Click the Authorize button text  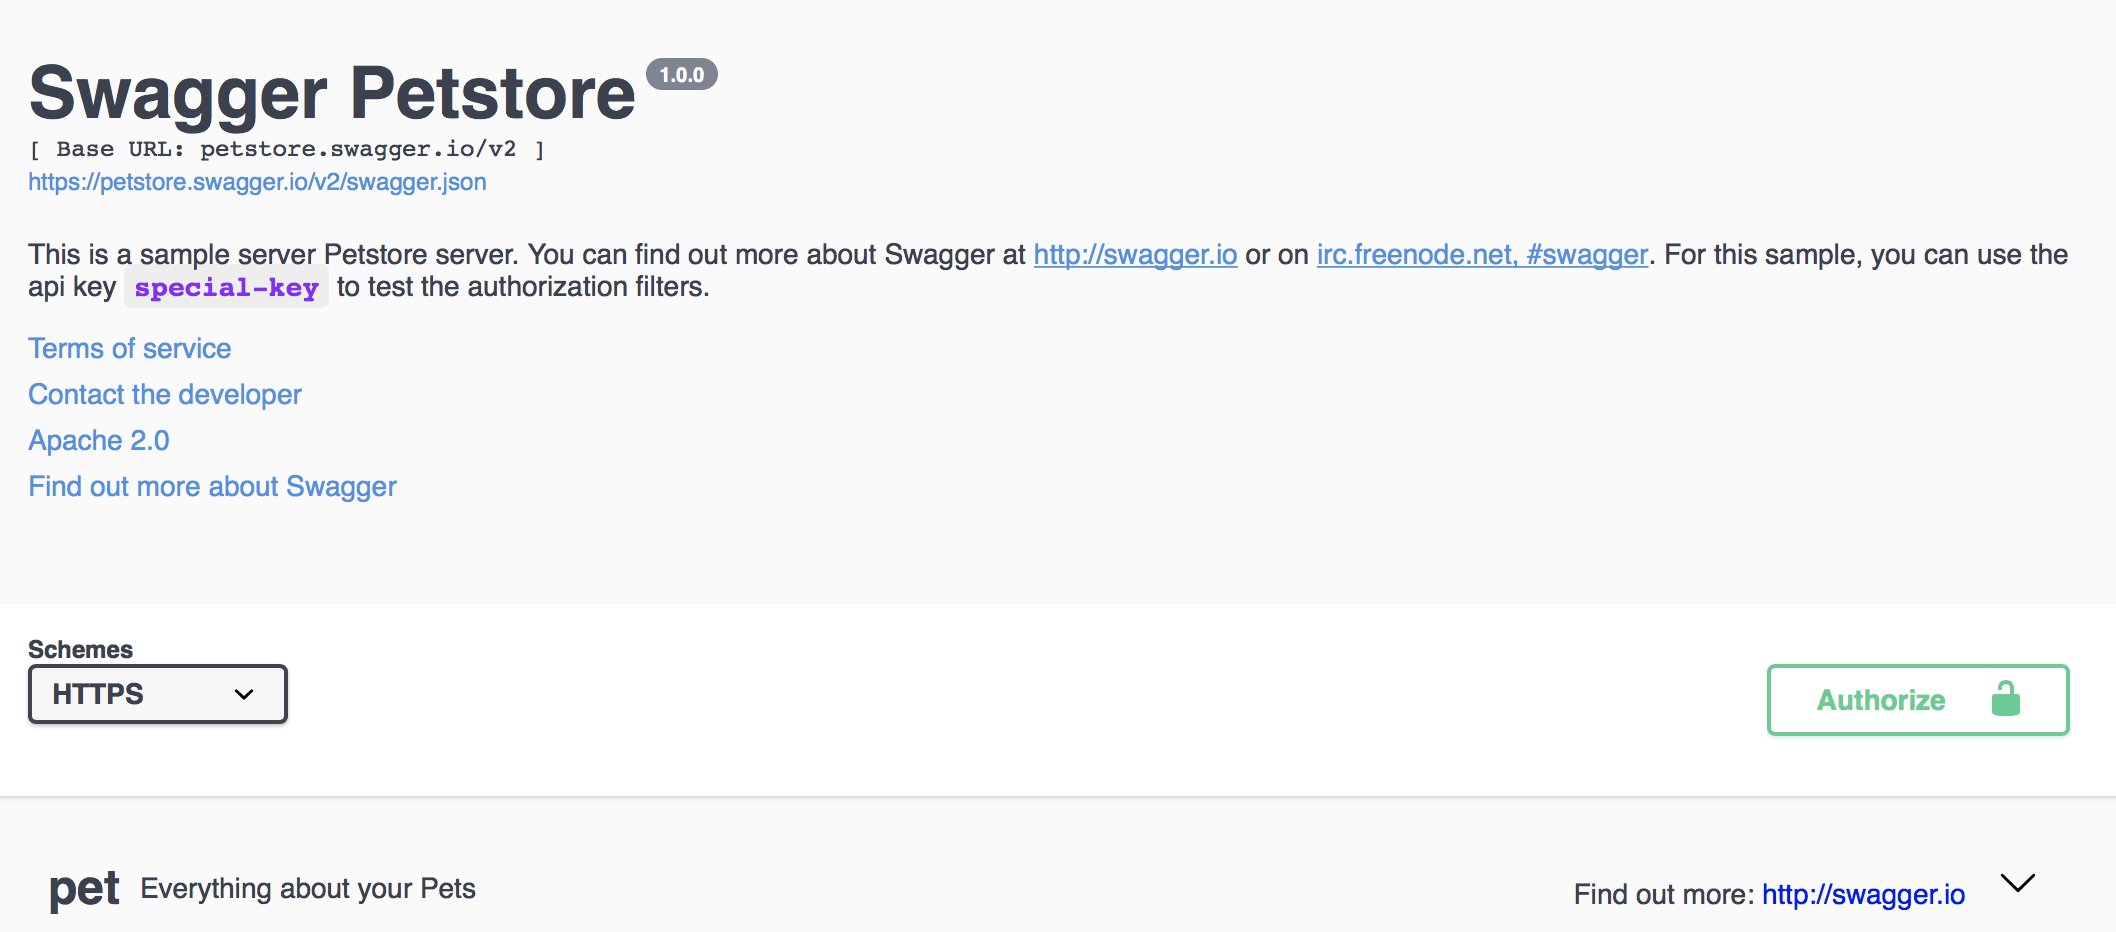1880,700
